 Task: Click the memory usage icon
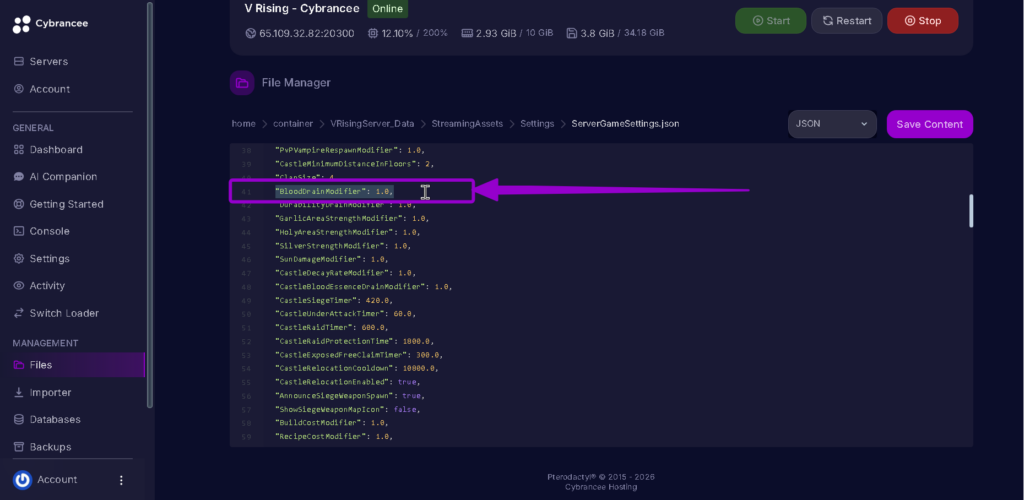click(x=467, y=33)
